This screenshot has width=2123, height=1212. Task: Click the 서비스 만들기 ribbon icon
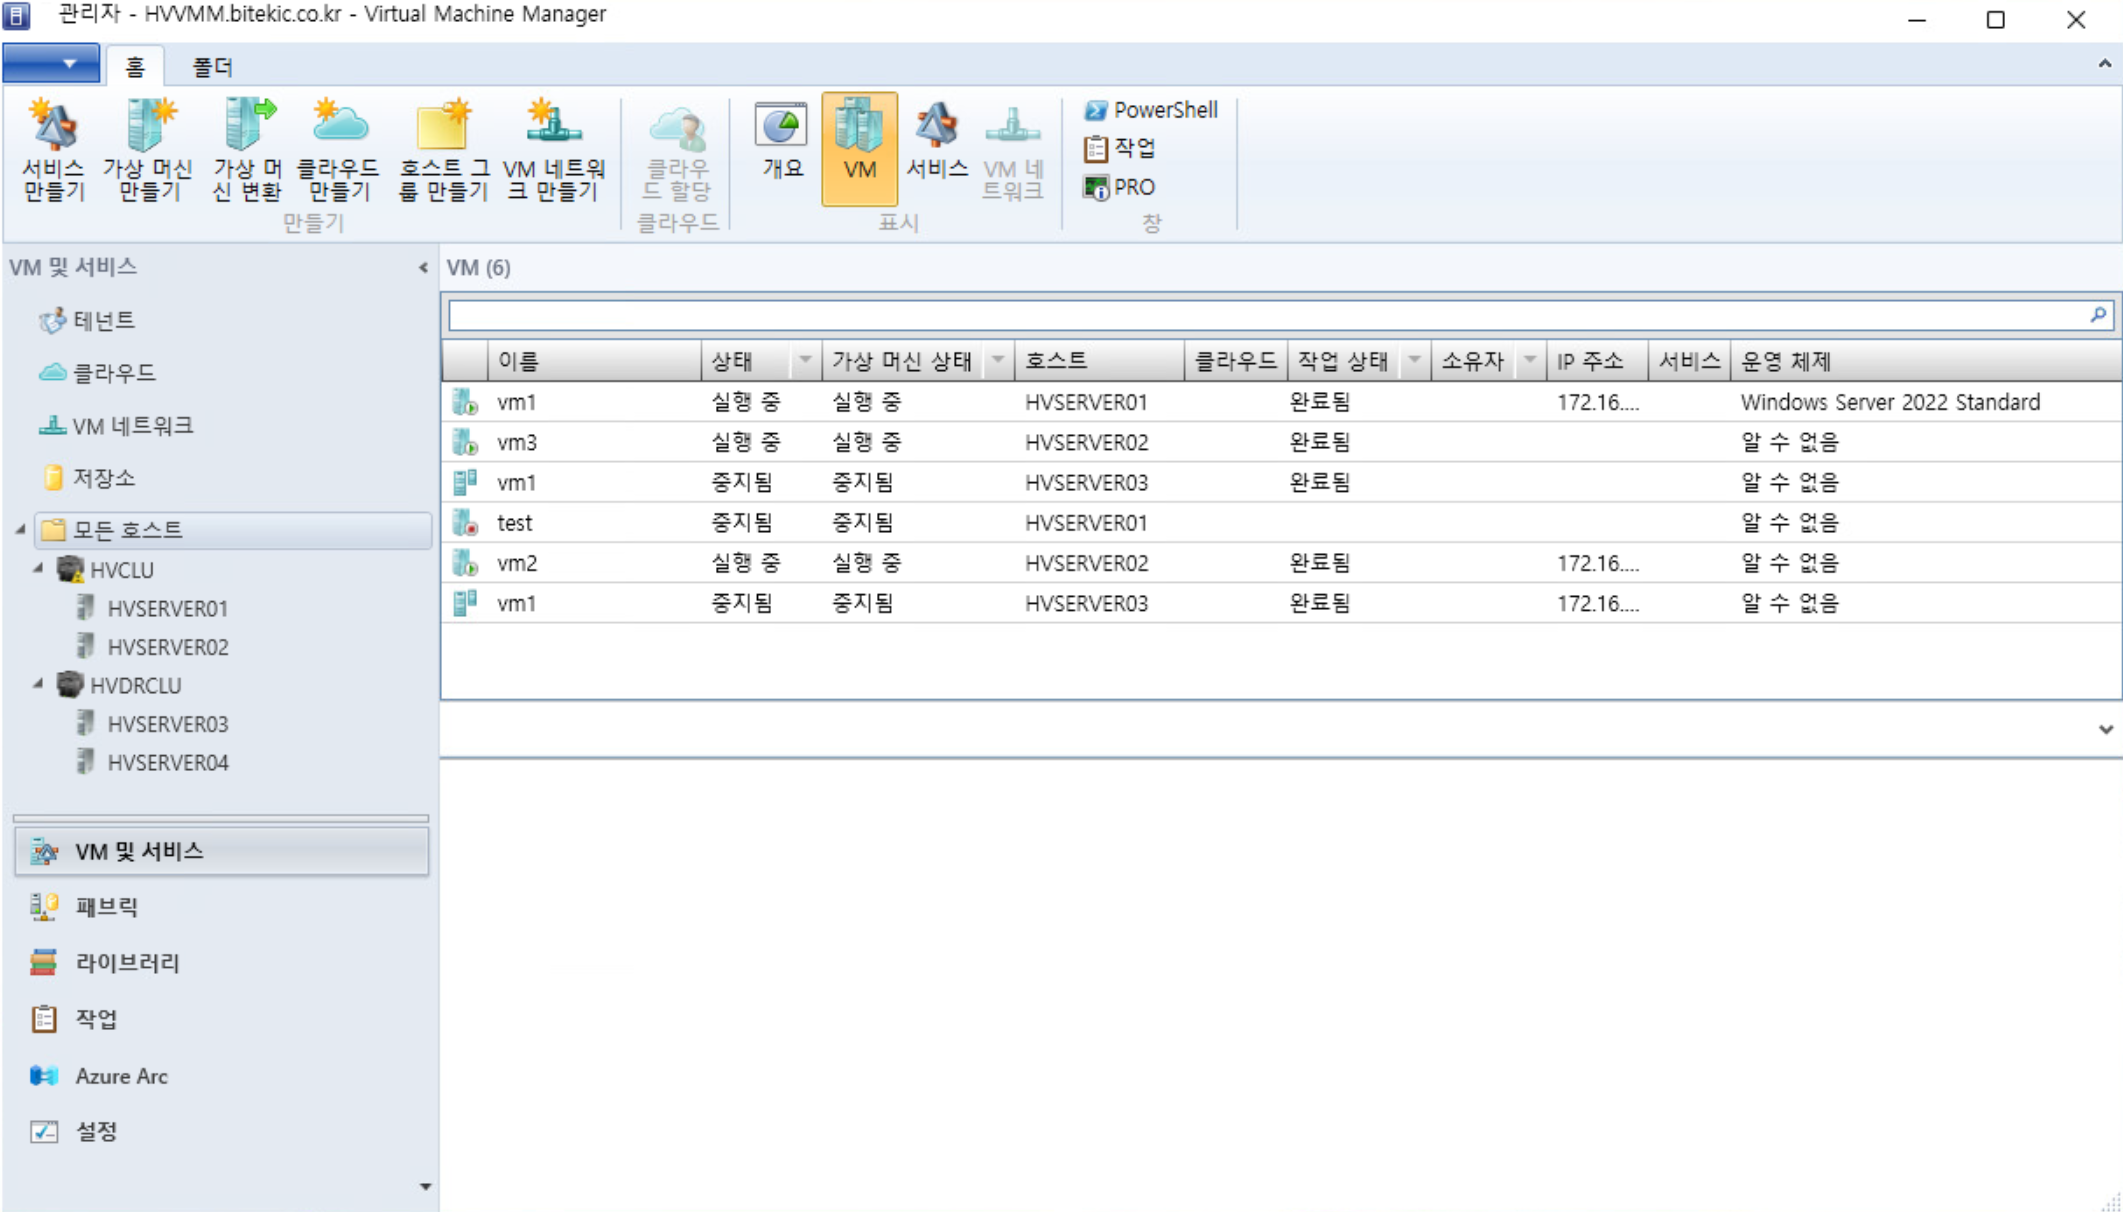53,150
